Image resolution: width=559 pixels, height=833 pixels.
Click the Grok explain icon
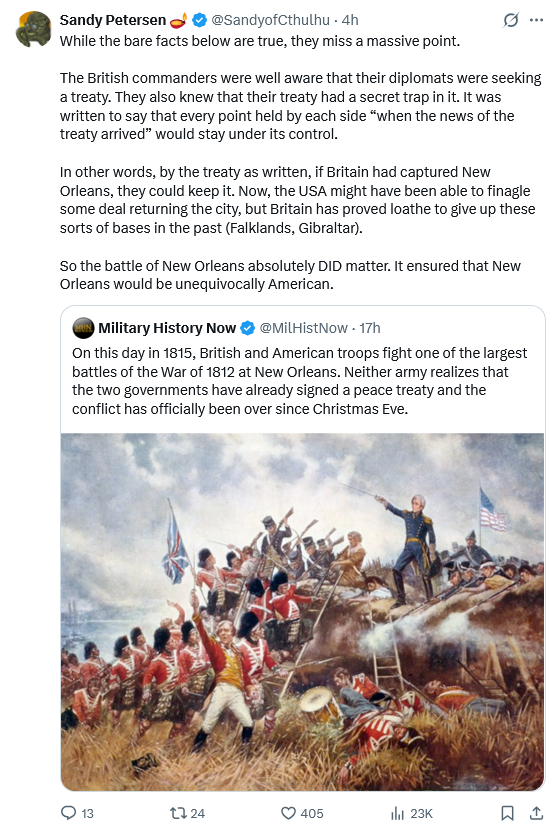510,20
